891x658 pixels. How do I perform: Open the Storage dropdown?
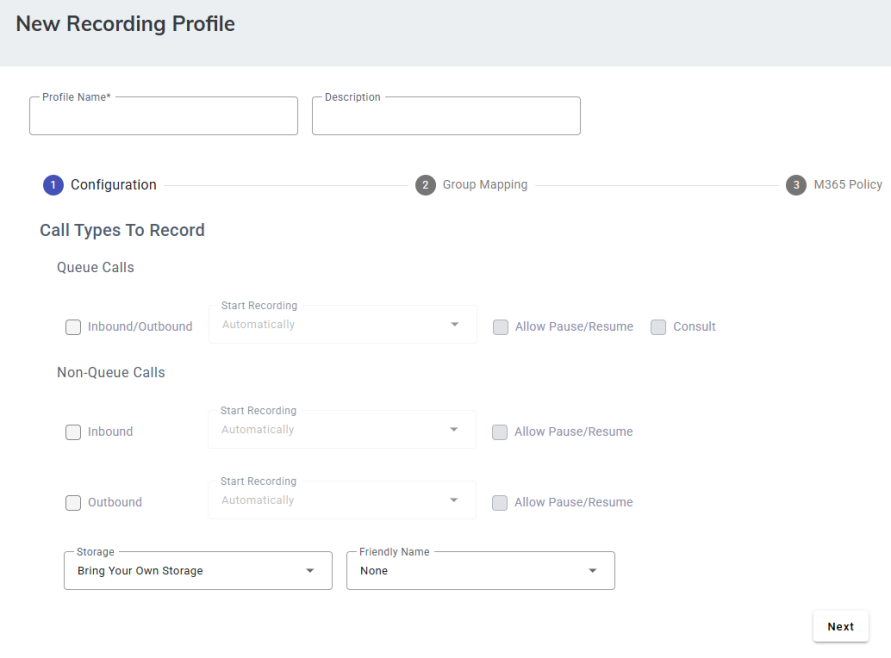pos(198,571)
